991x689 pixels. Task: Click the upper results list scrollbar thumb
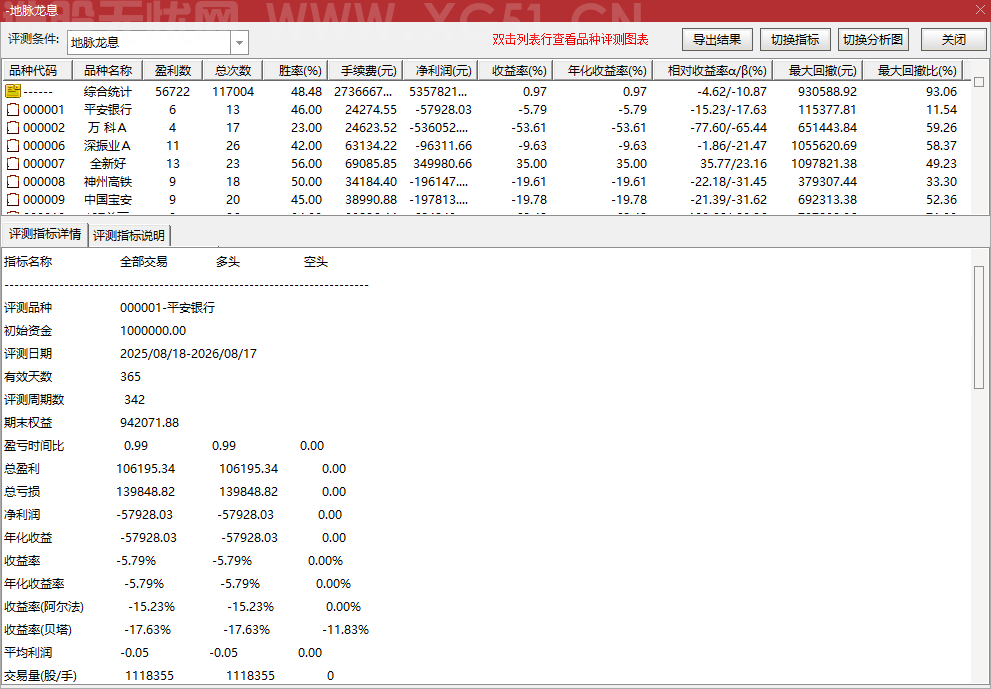pos(979,82)
